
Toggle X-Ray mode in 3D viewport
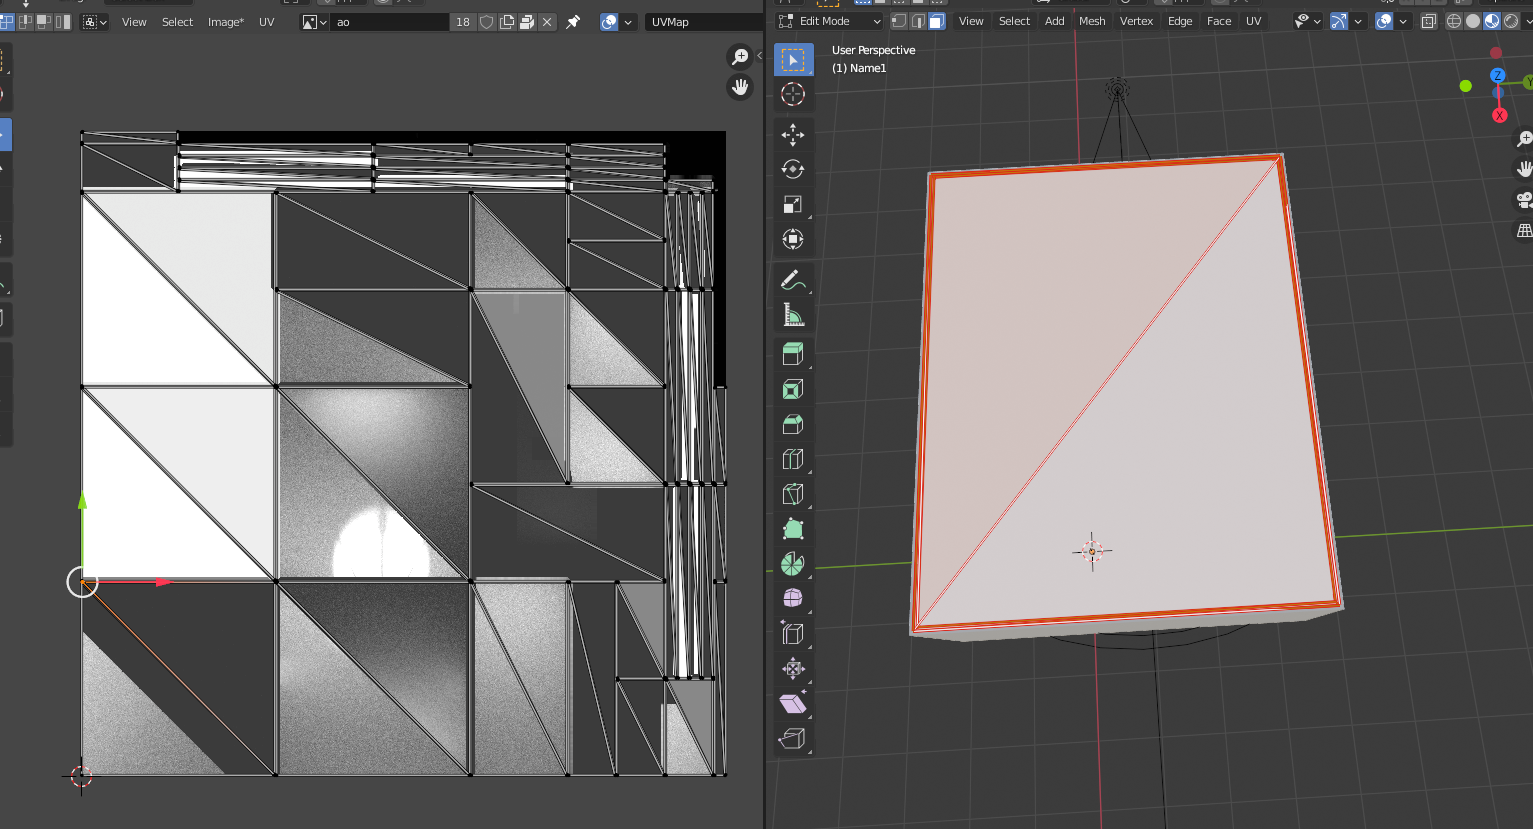(1429, 21)
